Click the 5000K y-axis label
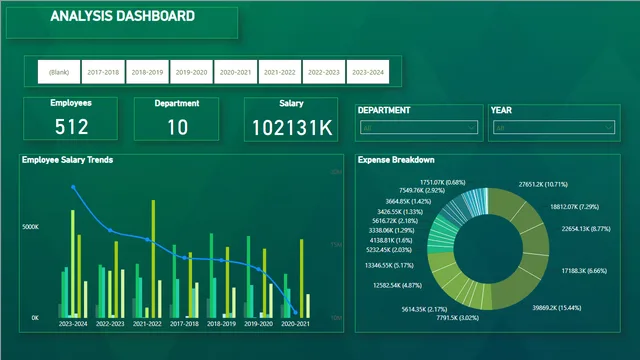 click(31, 227)
